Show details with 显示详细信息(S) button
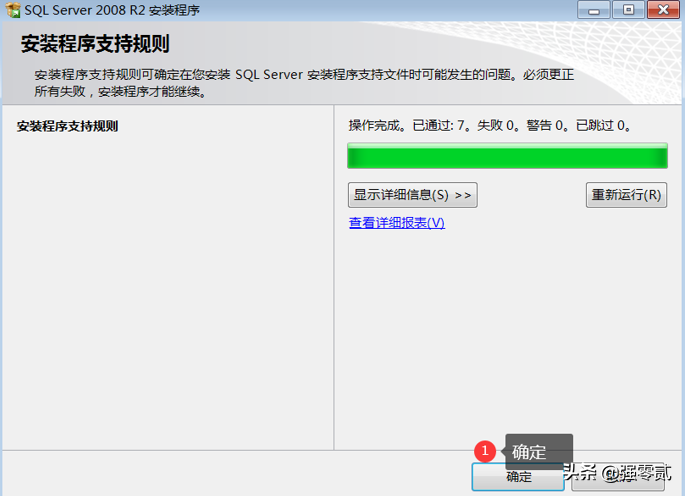686x496 pixels. coord(413,195)
